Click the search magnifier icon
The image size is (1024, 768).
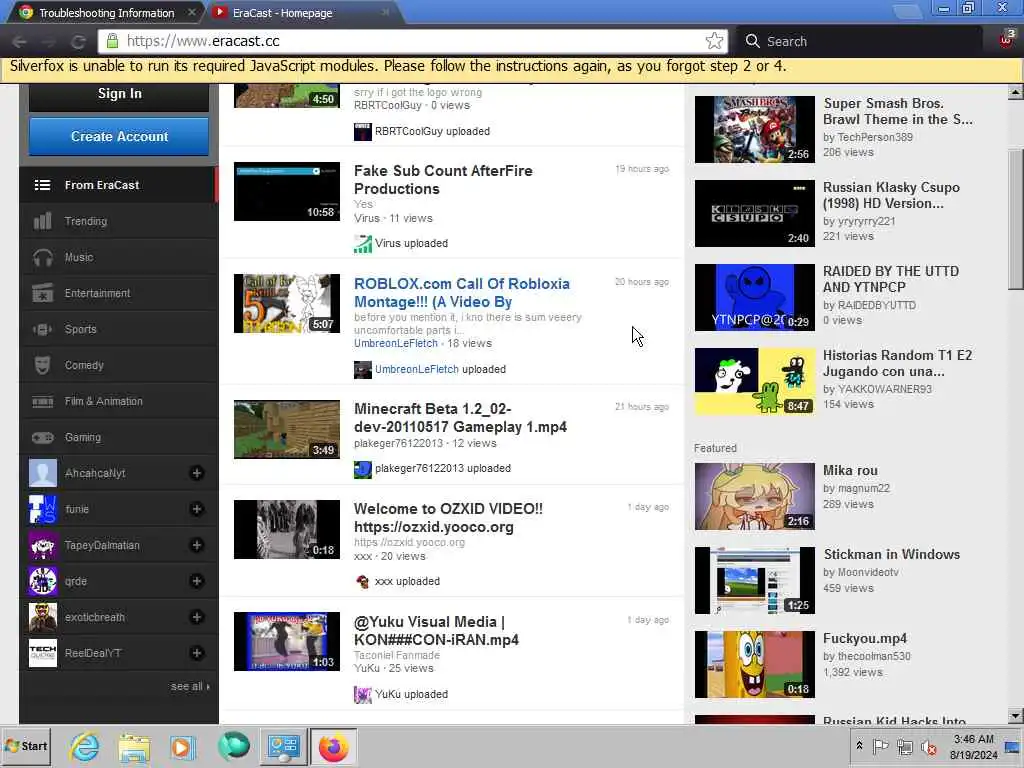[752, 40]
